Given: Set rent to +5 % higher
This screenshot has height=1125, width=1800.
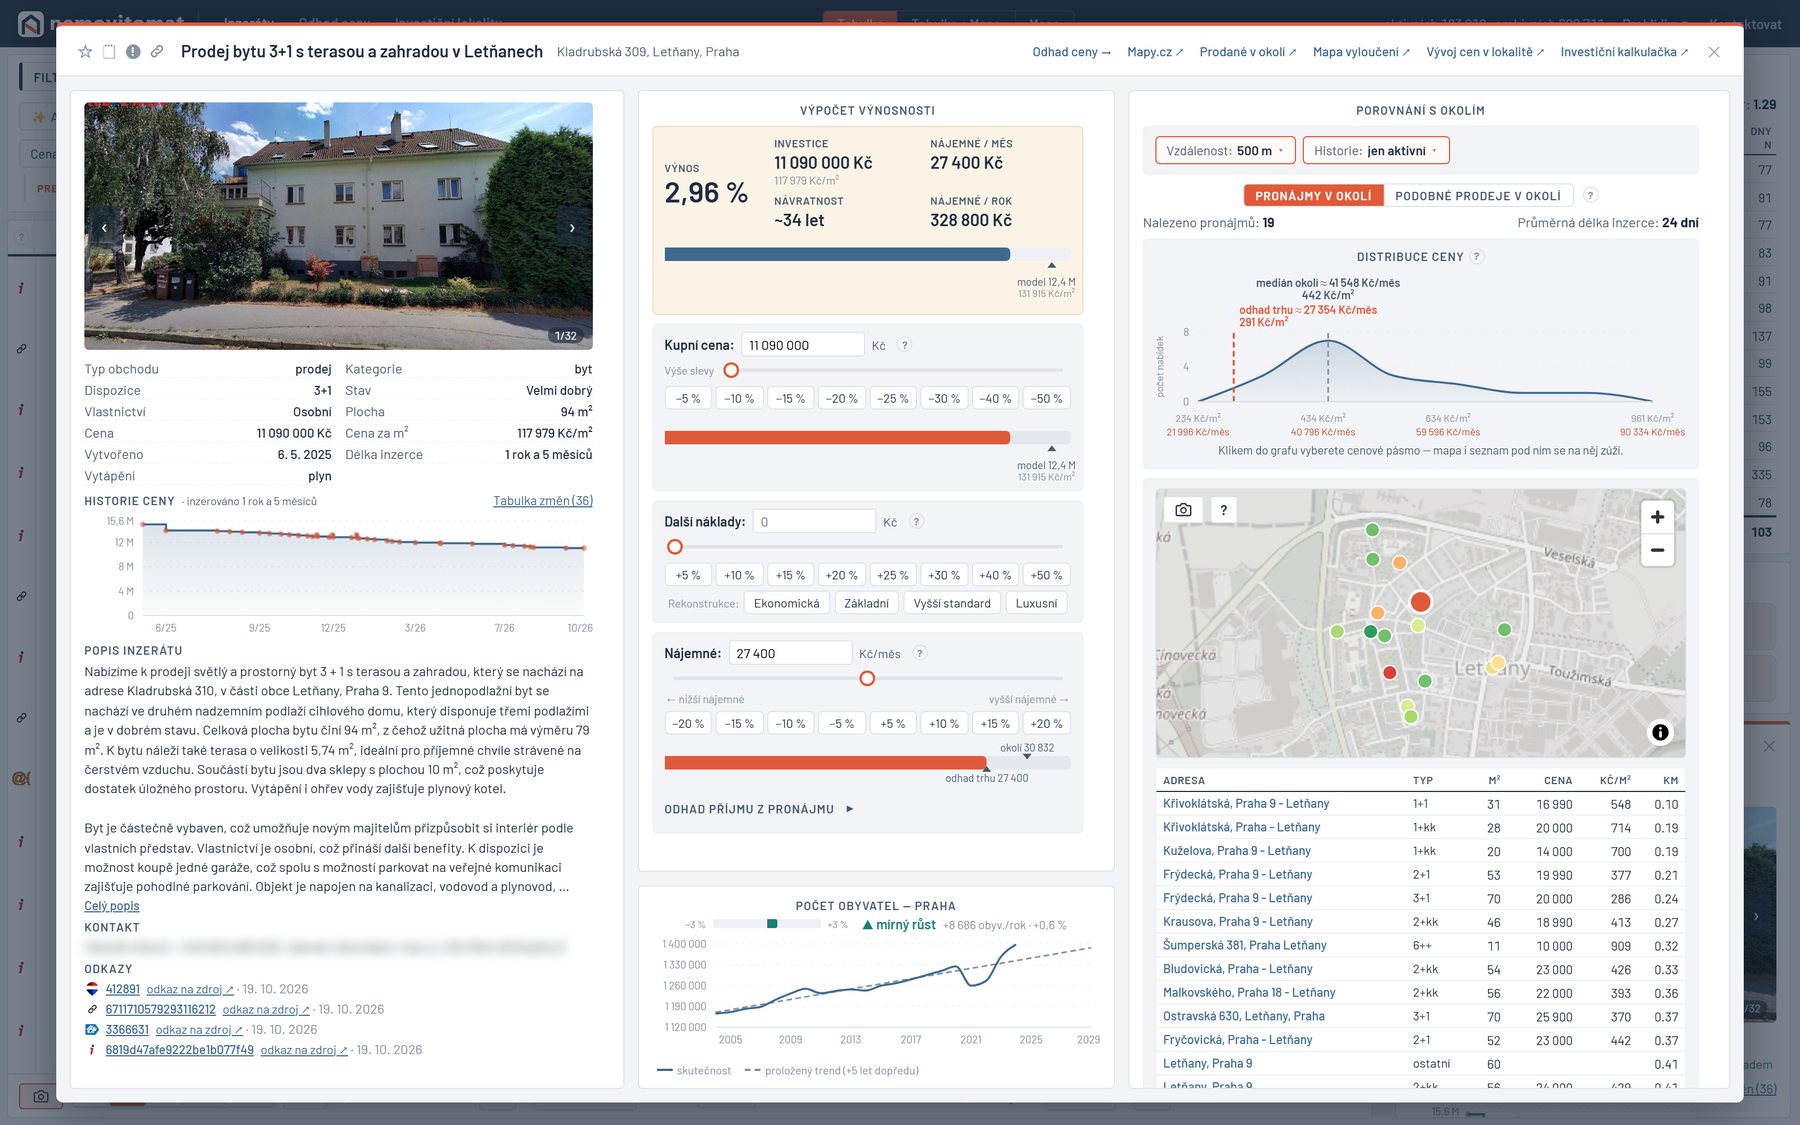Looking at the screenshot, I should point(892,723).
